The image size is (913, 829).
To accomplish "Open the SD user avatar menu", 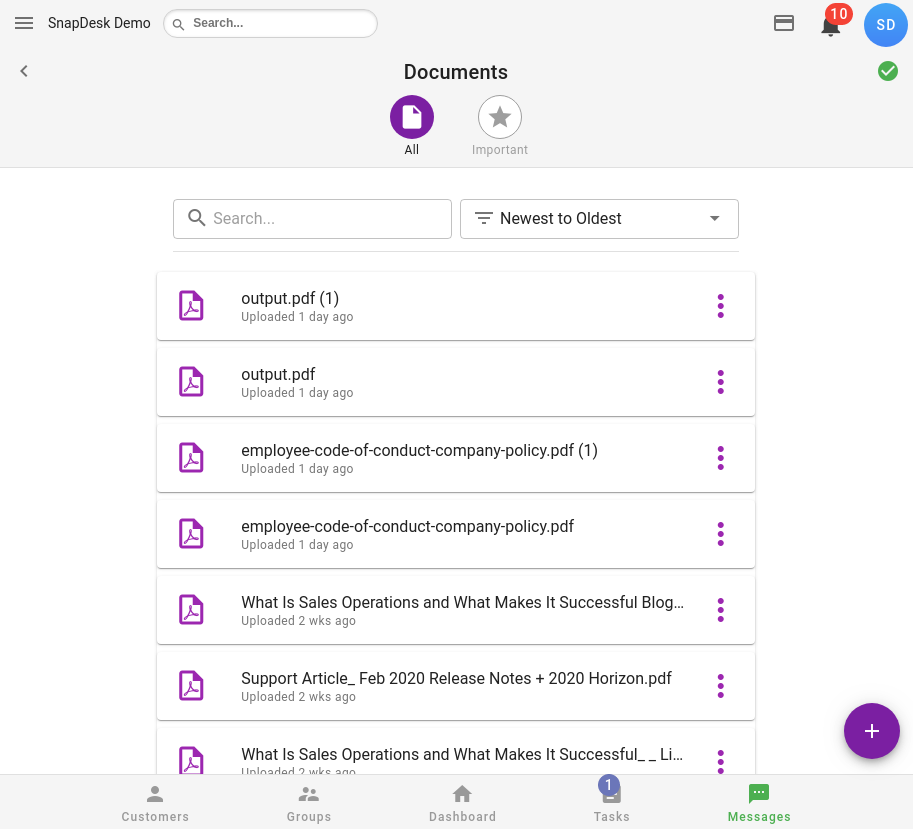I will 886,24.
